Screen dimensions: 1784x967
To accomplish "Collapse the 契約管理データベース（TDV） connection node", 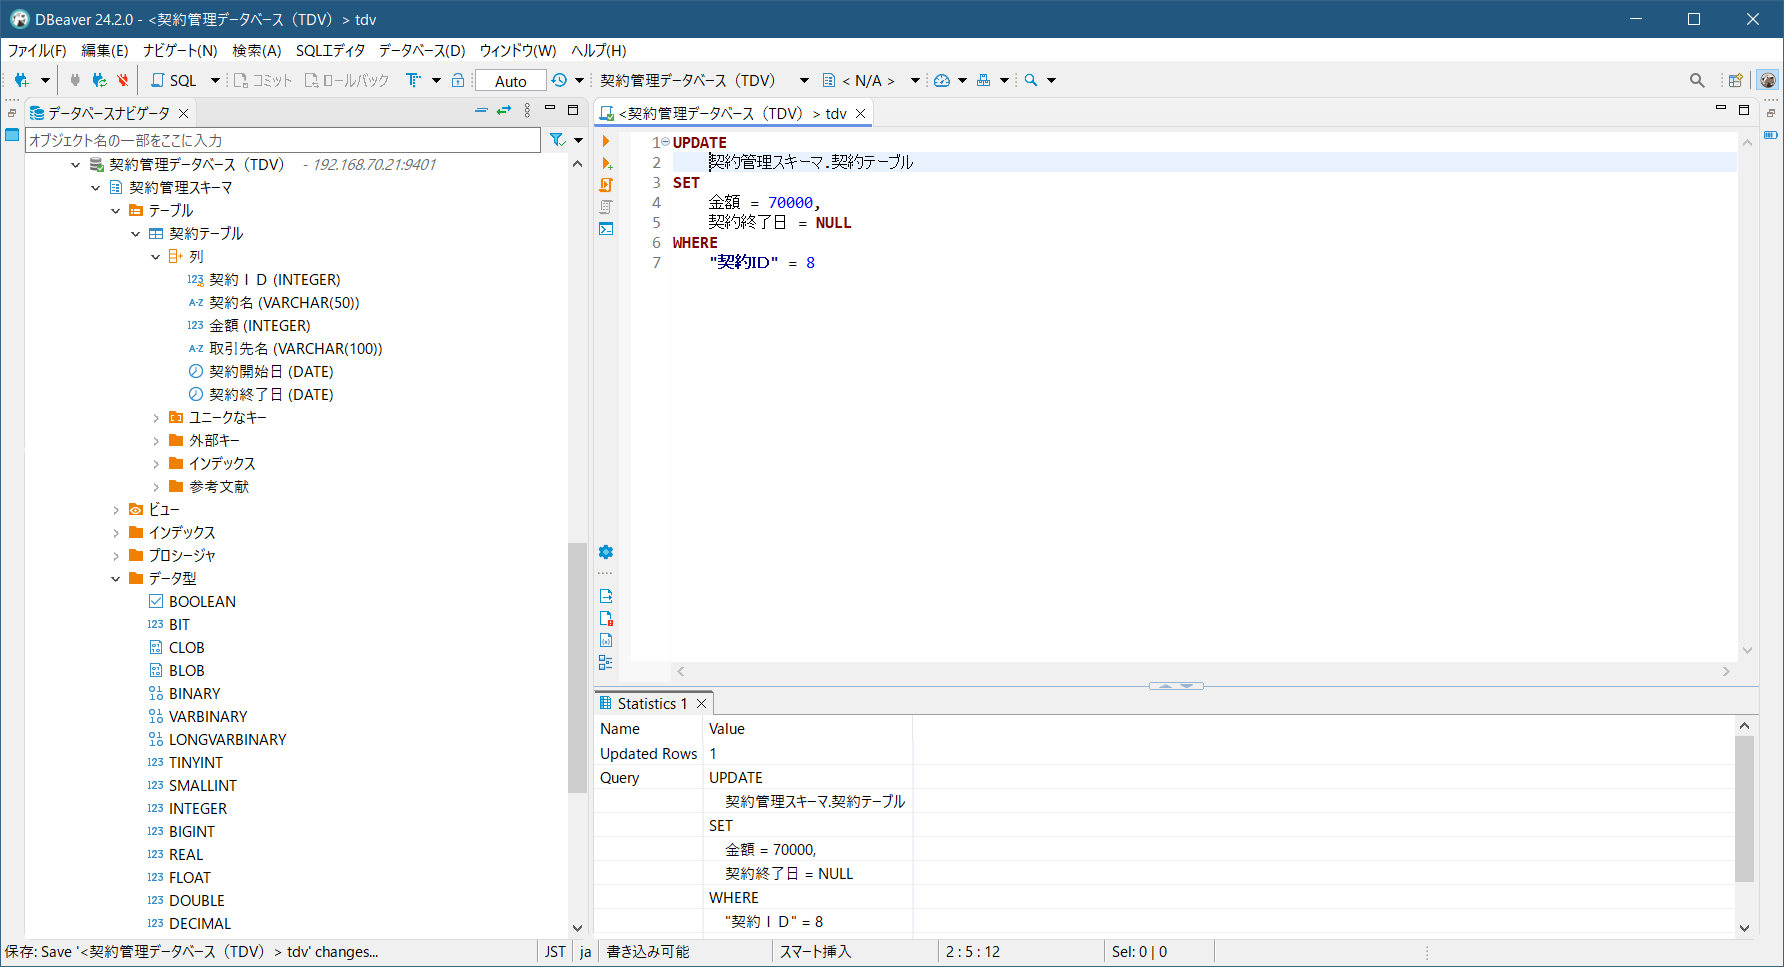I will point(76,165).
